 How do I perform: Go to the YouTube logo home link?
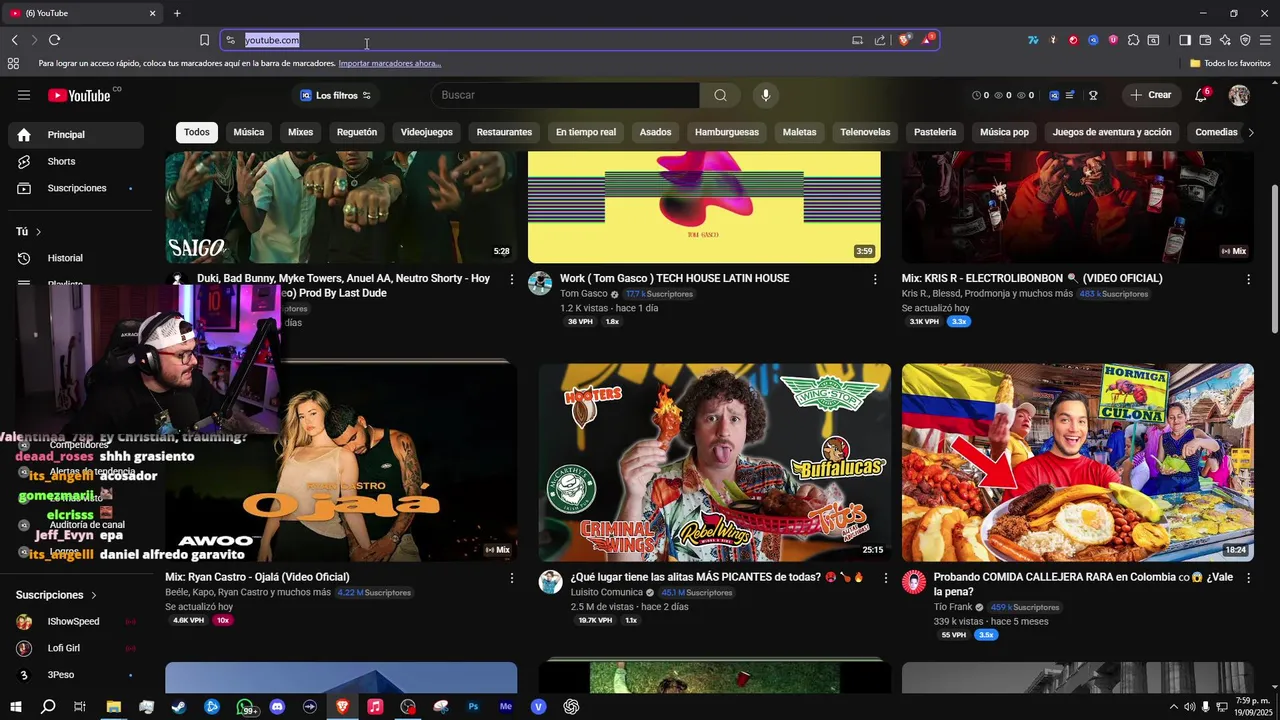[x=78, y=95]
